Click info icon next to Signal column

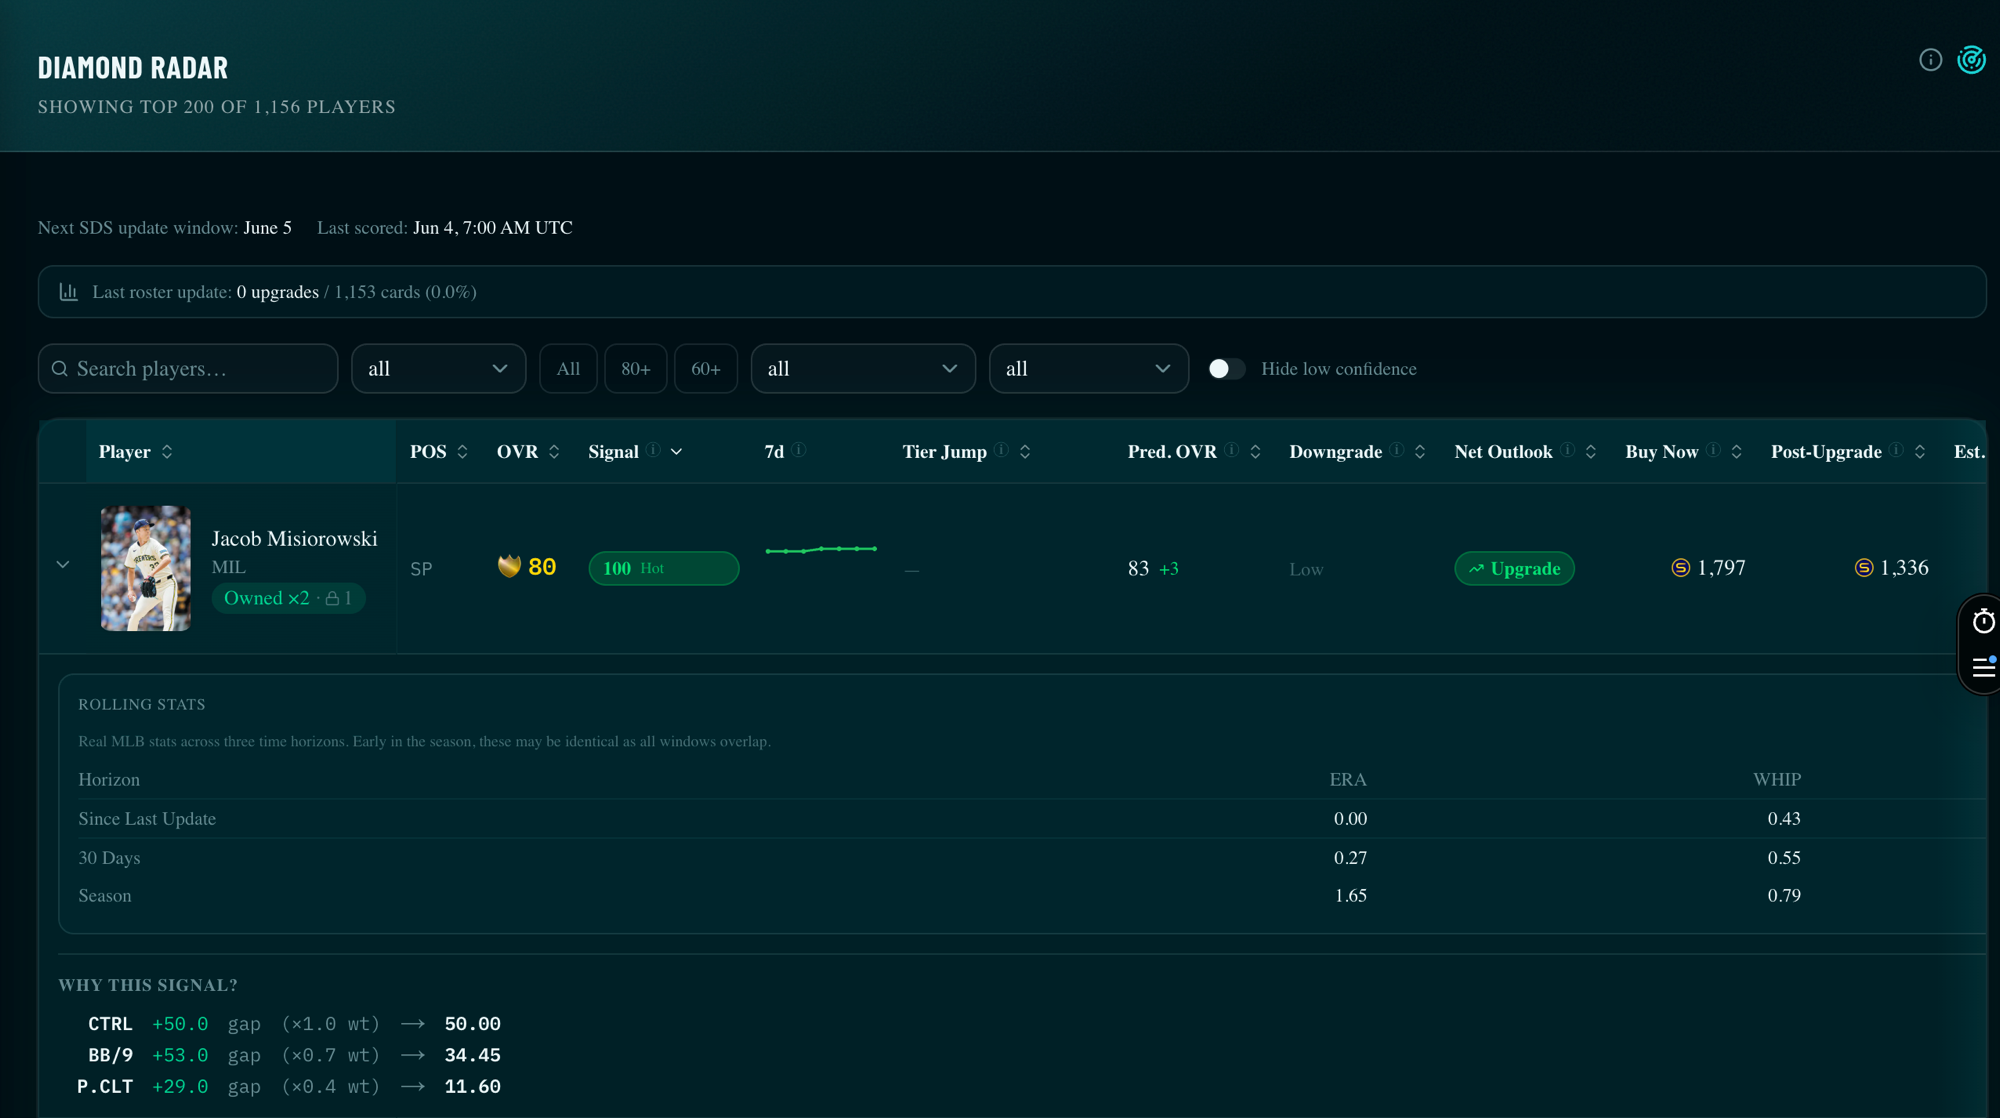pos(653,450)
